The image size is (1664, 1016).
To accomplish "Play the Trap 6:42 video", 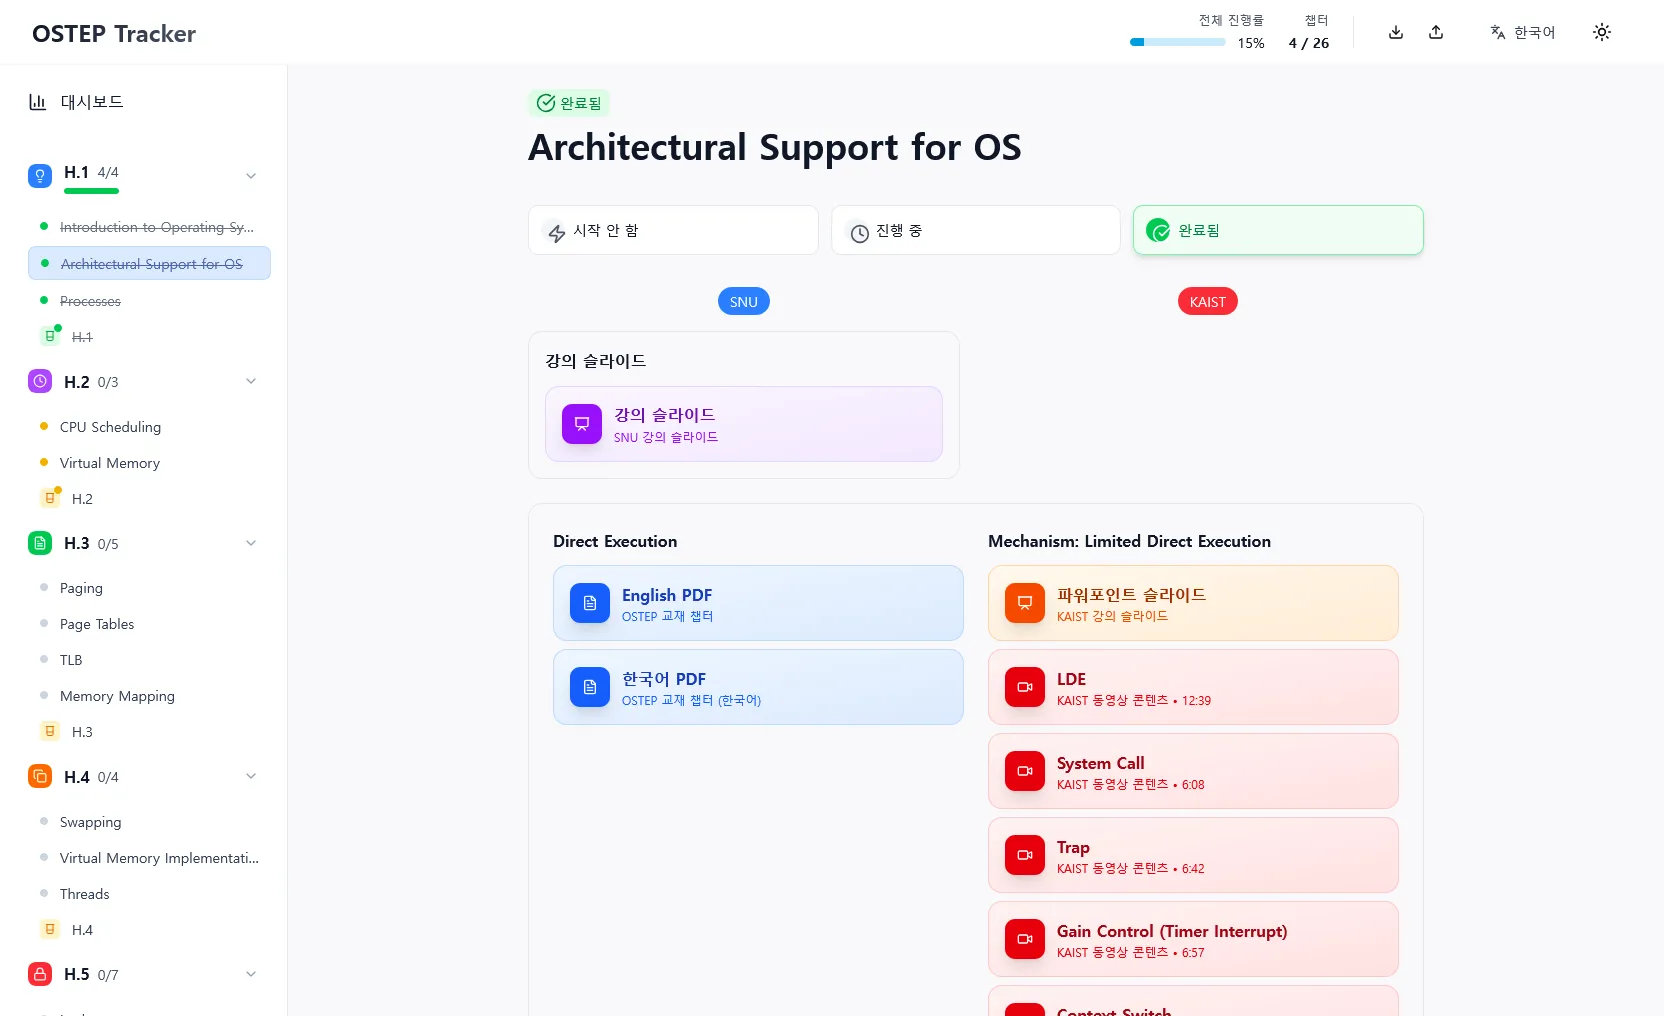I will click(1193, 855).
